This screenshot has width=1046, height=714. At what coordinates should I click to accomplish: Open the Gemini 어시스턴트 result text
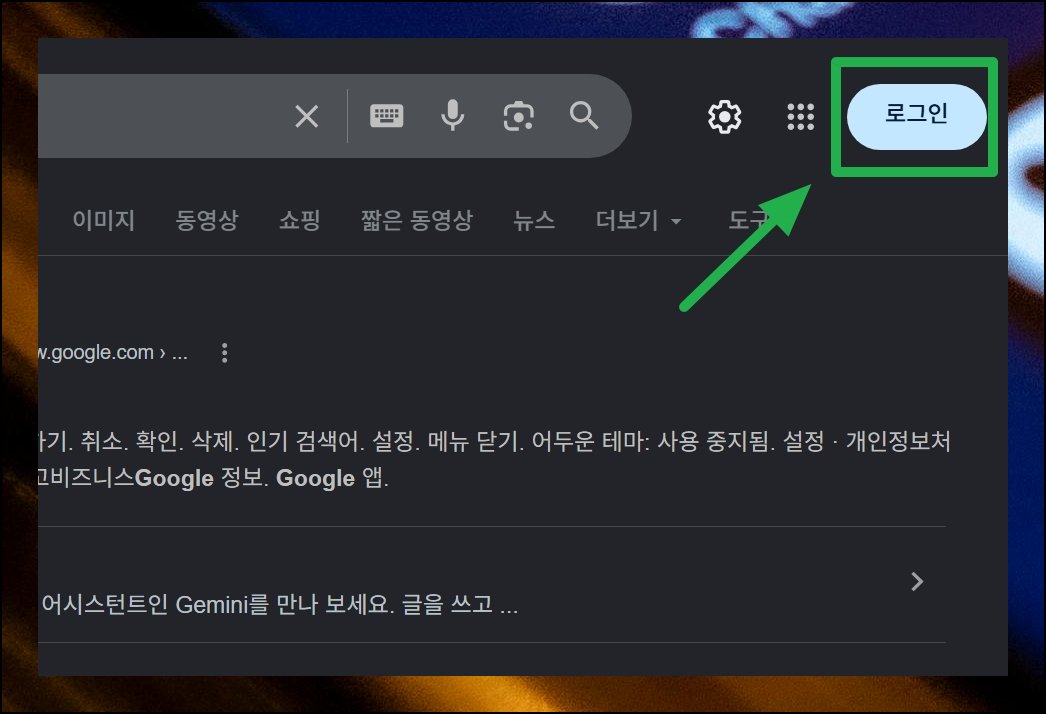tap(279, 605)
